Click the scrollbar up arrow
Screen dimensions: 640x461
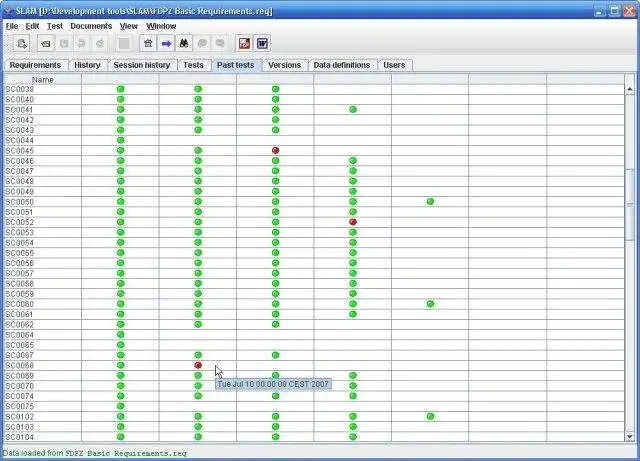(630, 89)
